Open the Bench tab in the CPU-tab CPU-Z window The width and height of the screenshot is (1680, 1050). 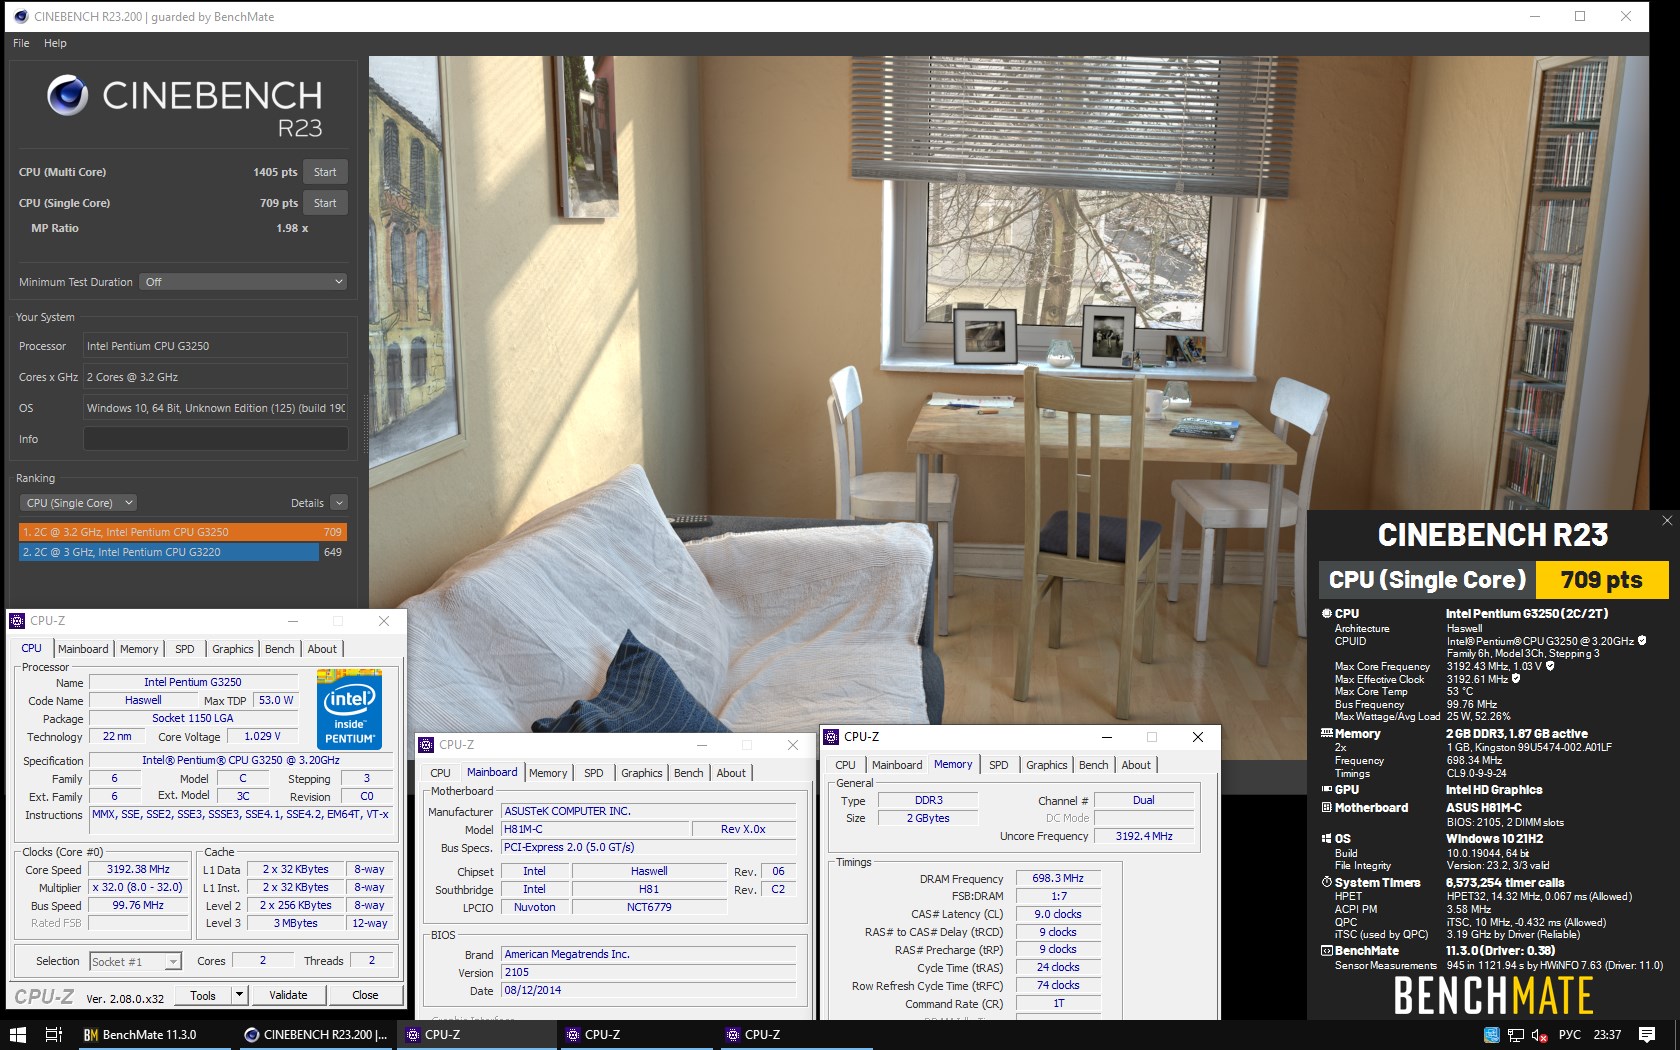(x=280, y=649)
